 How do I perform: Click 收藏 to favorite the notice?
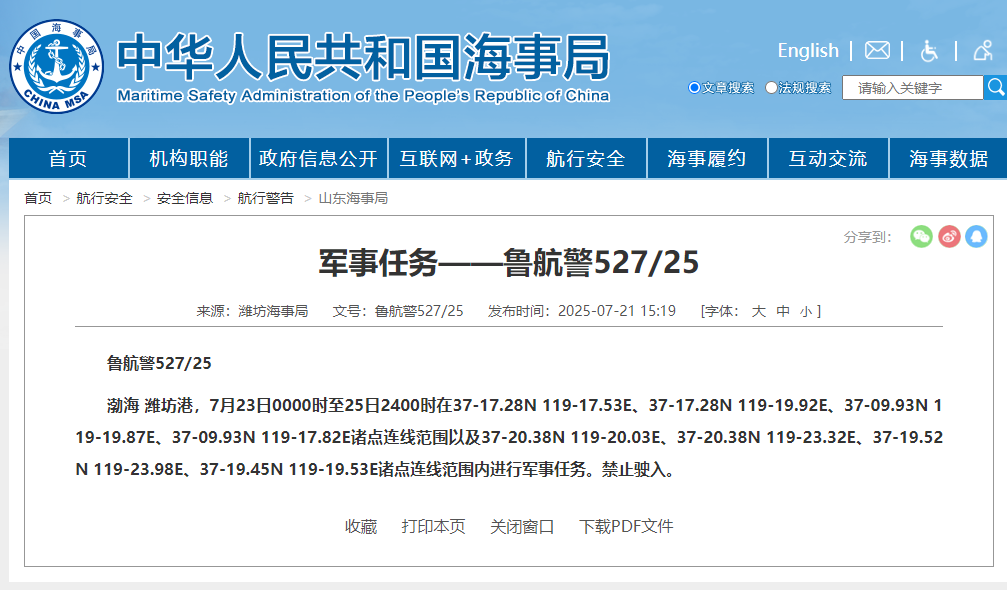(361, 525)
